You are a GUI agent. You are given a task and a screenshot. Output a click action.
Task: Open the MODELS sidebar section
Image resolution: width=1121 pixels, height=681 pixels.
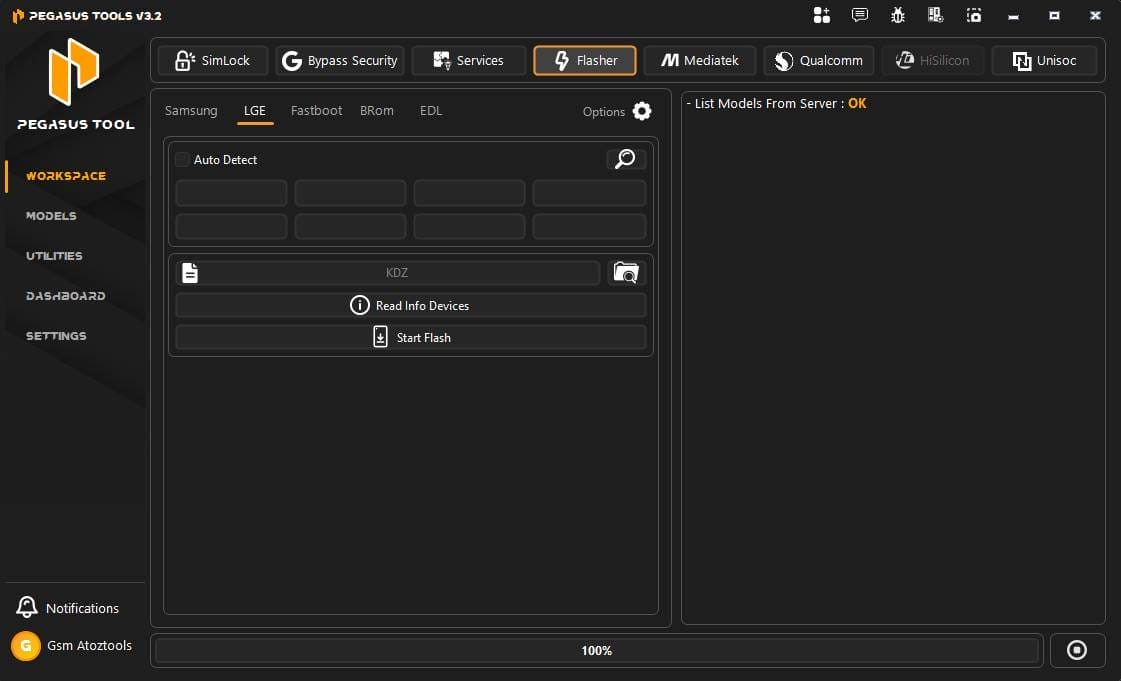click(x=51, y=216)
